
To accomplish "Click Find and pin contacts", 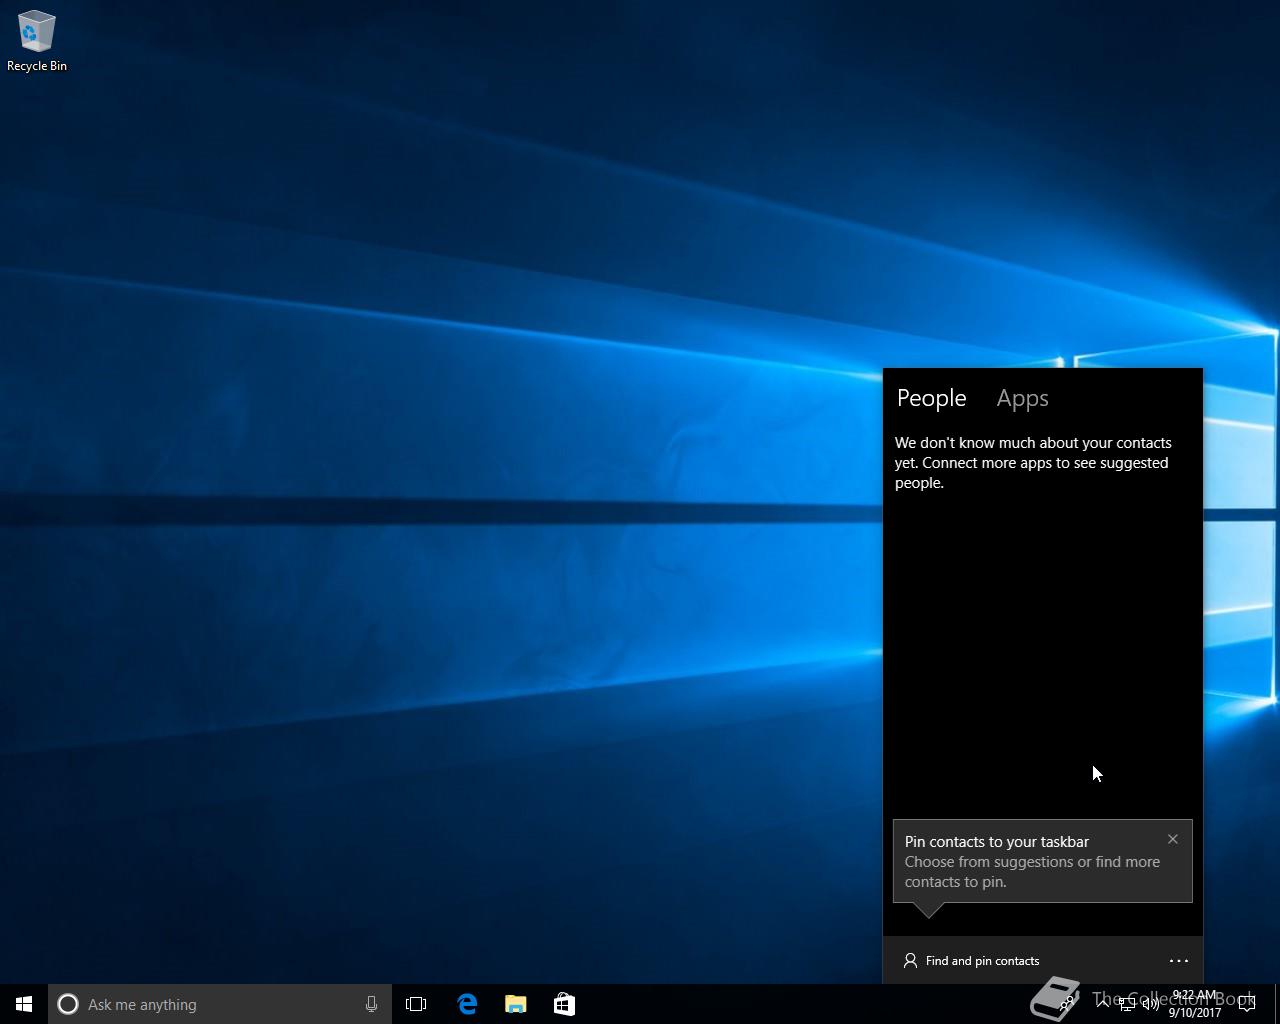I will click(972, 961).
